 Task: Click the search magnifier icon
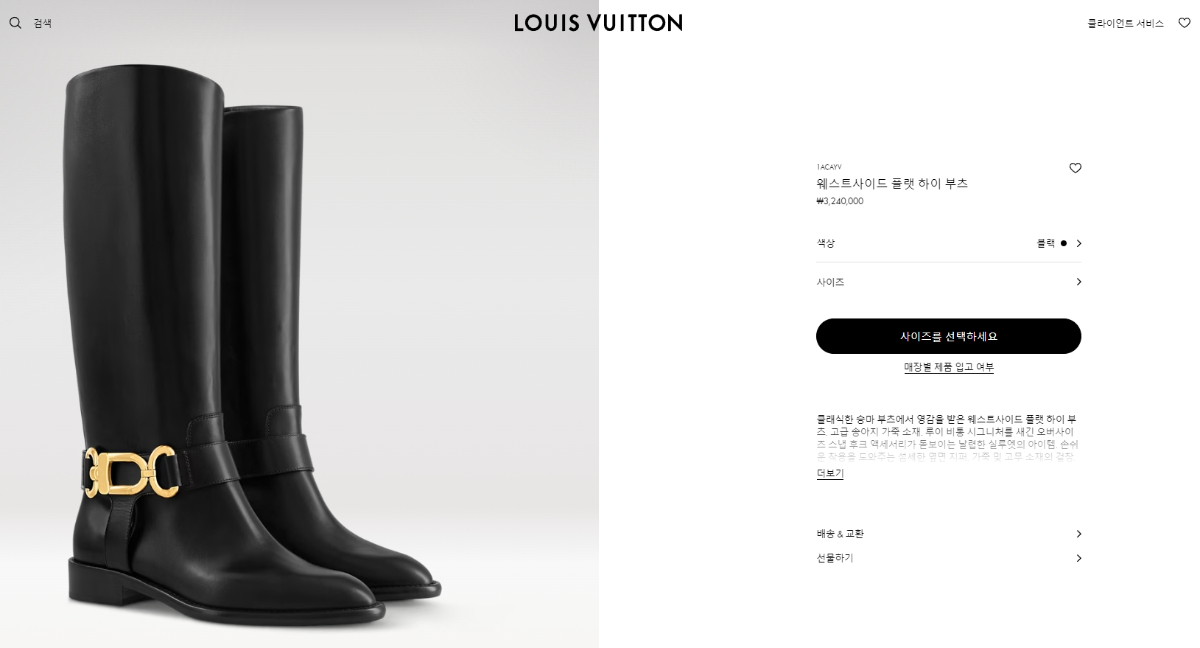(x=15, y=23)
